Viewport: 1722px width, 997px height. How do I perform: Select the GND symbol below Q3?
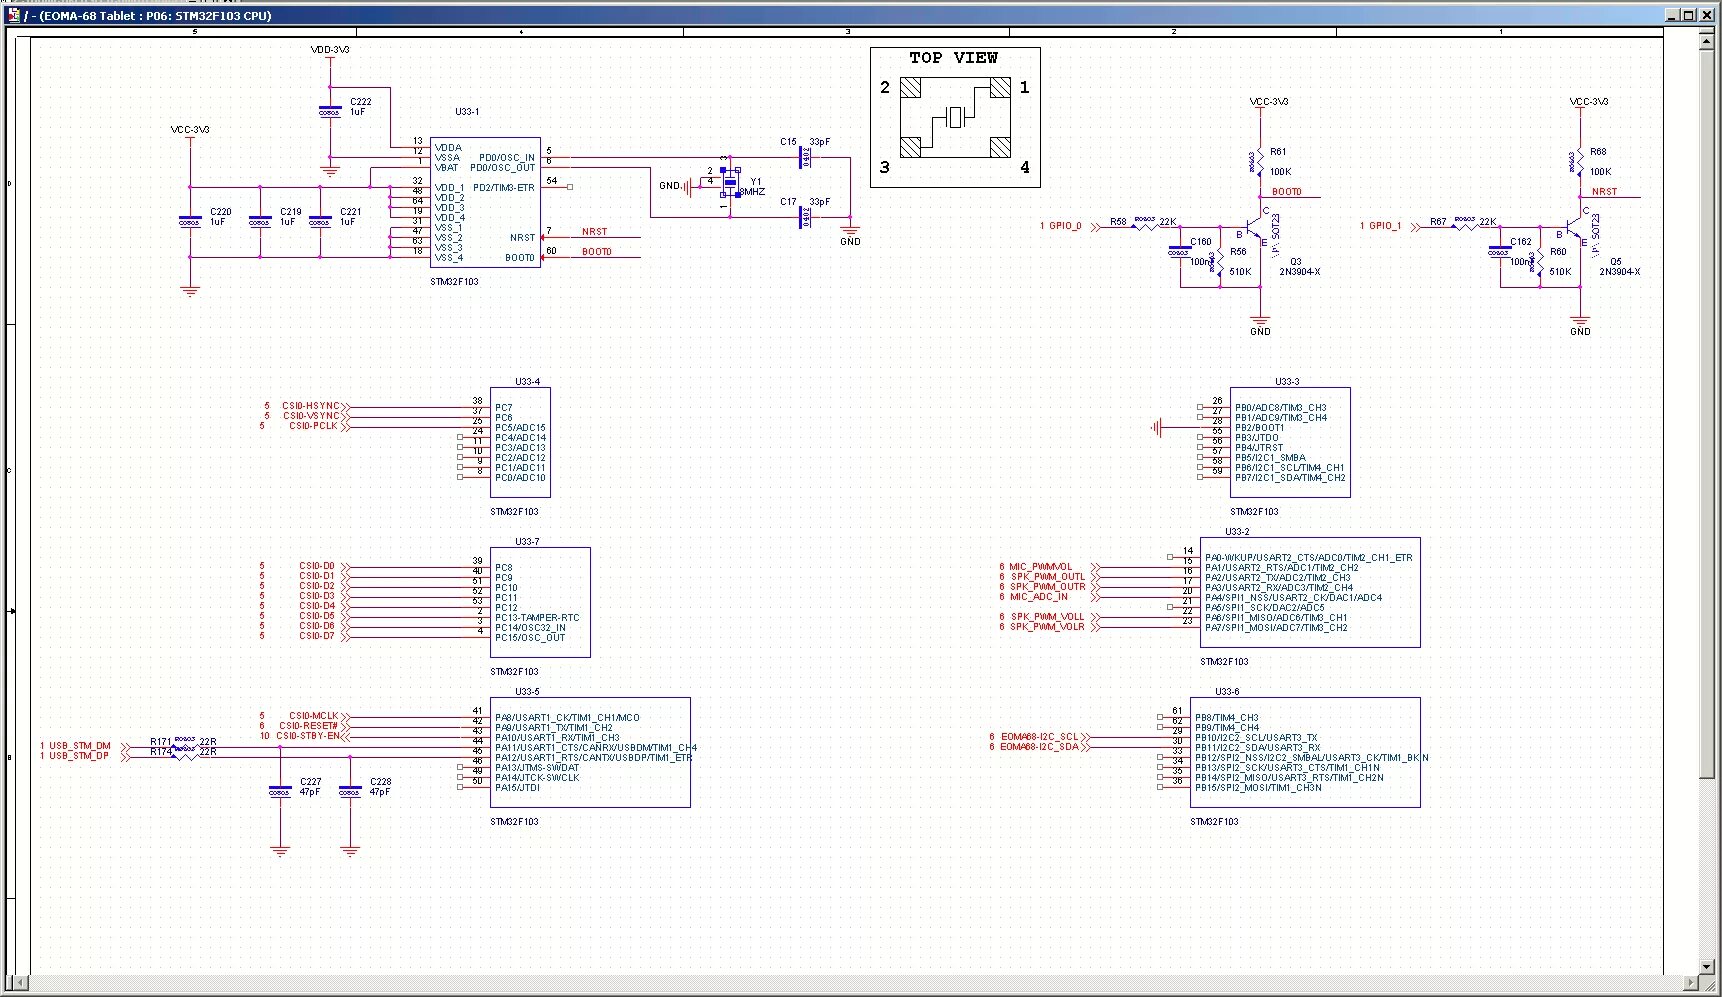[1260, 323]
